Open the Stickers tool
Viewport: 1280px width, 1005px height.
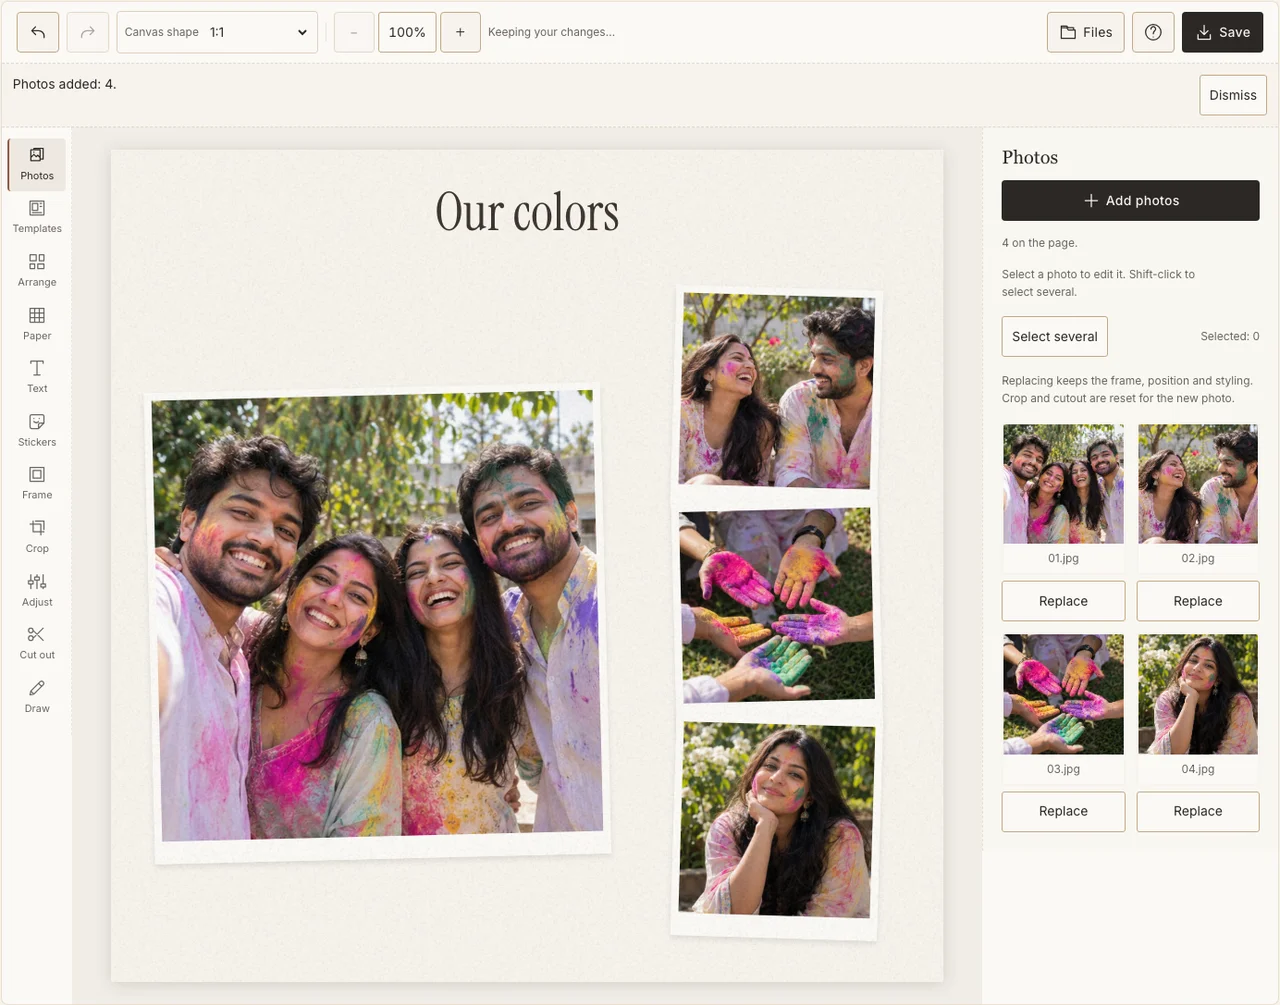[x=37, y=431]
